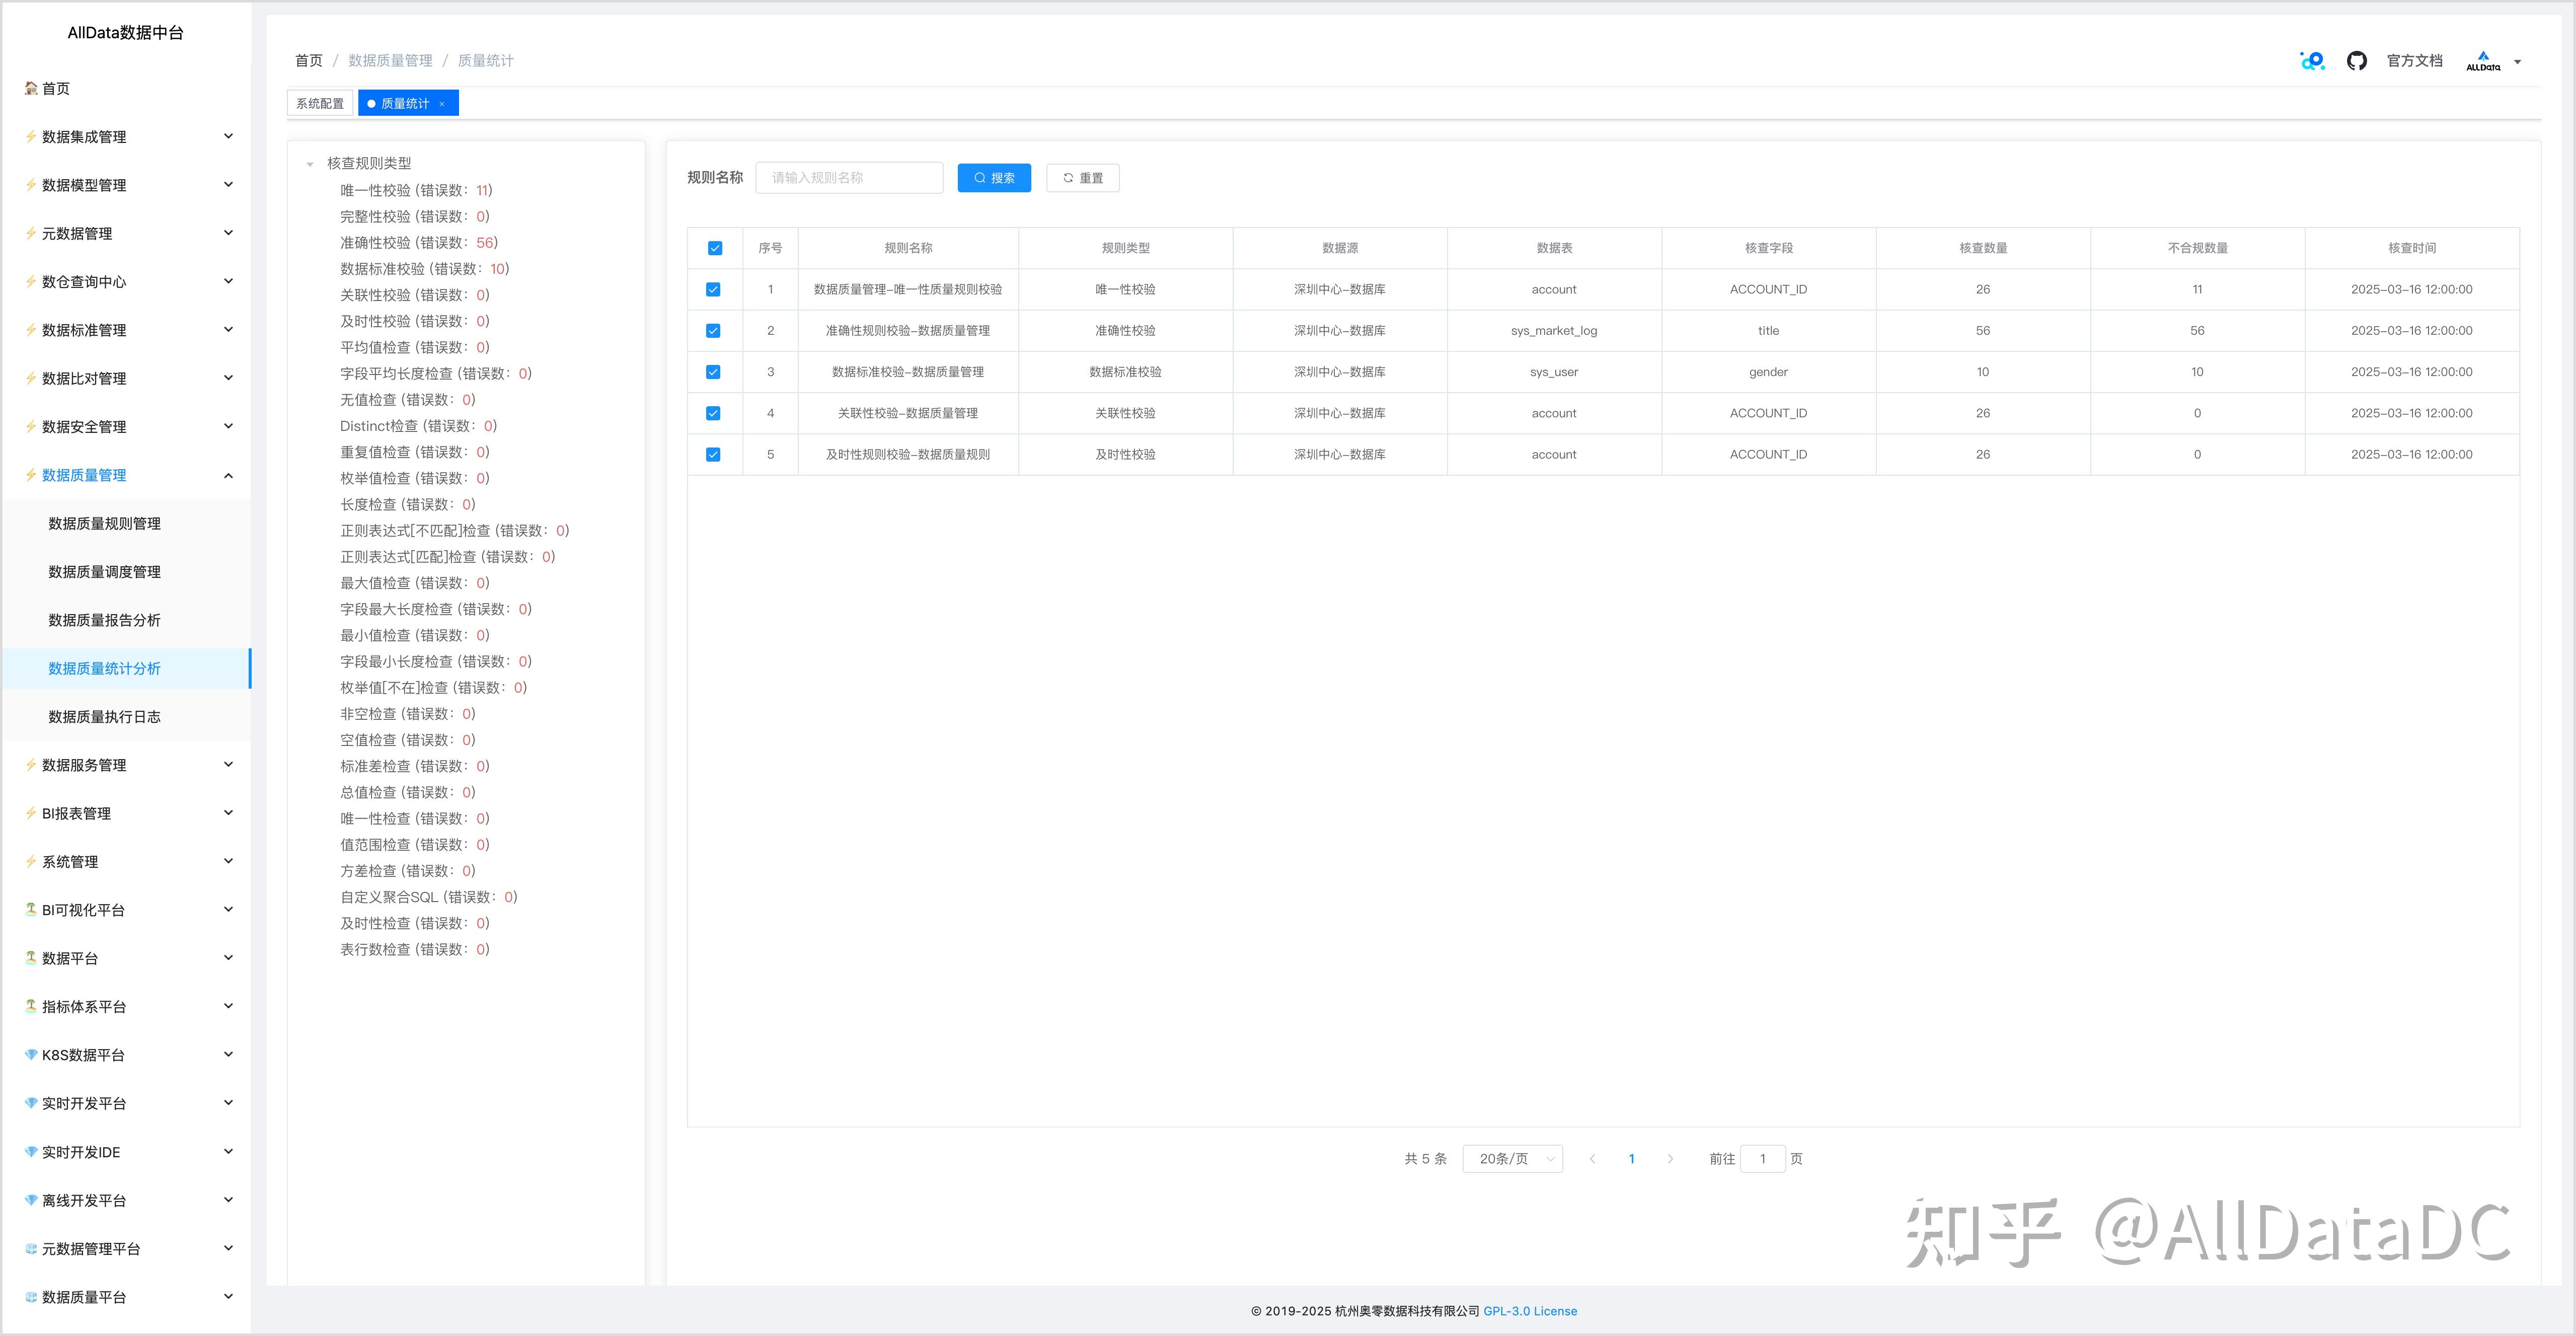Screen dimensions: 2576x1336
Task: Click the home icon beside 首页 in sidebar
Action: pos(31,89)
